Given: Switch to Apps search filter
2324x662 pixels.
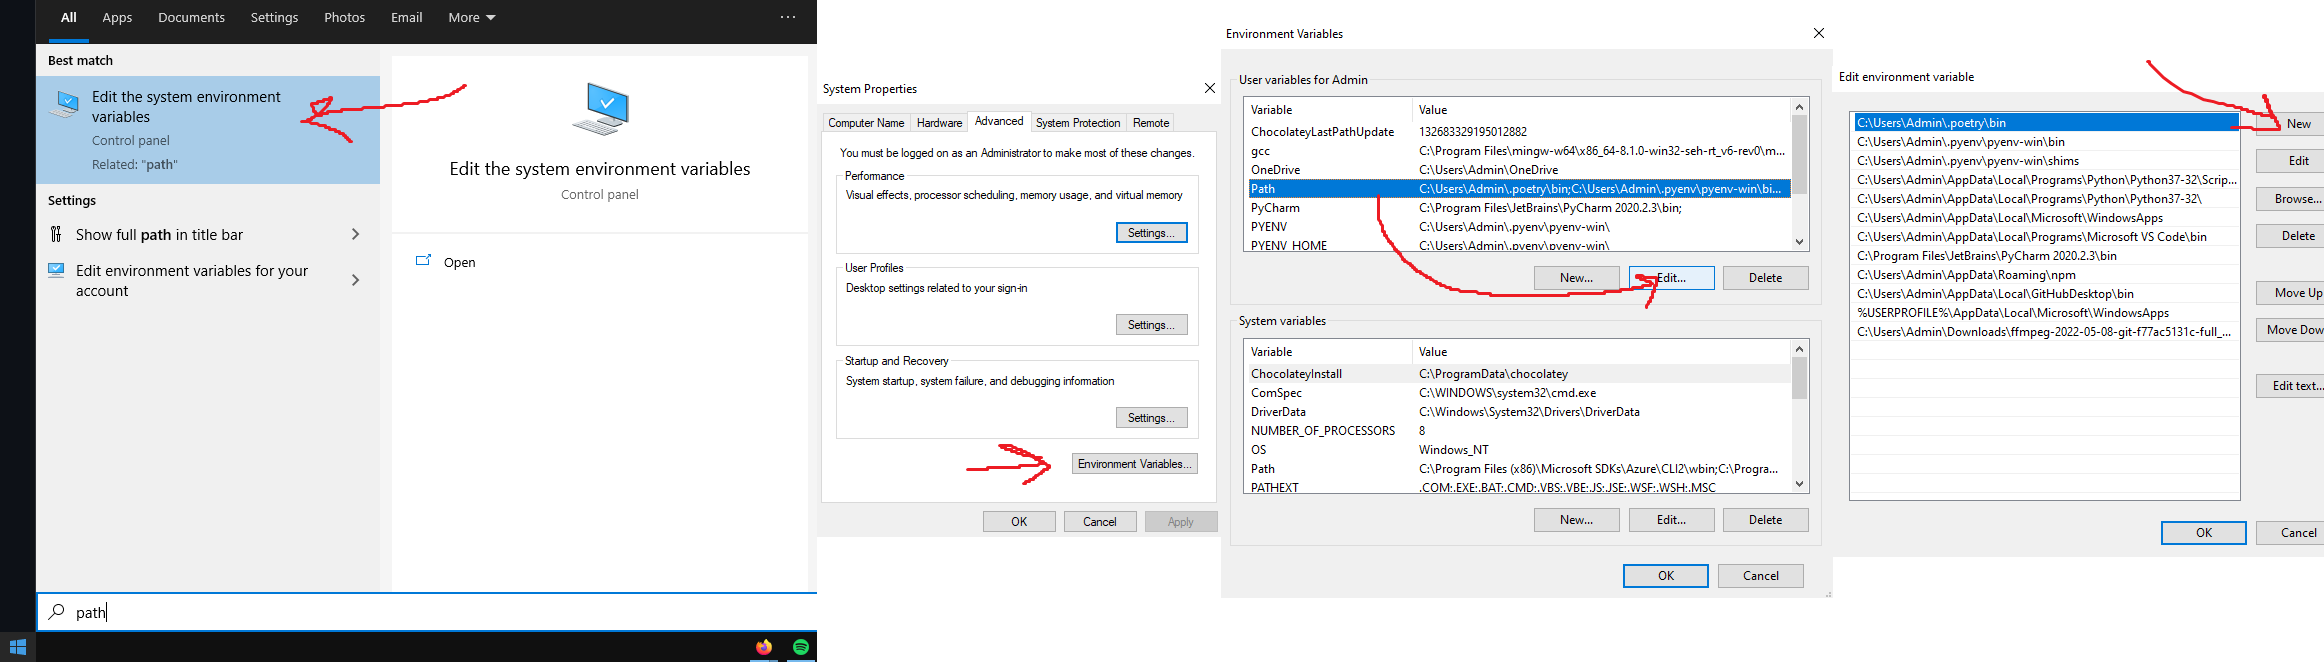Looking at the screenshot, I should [x=117, y=17].
